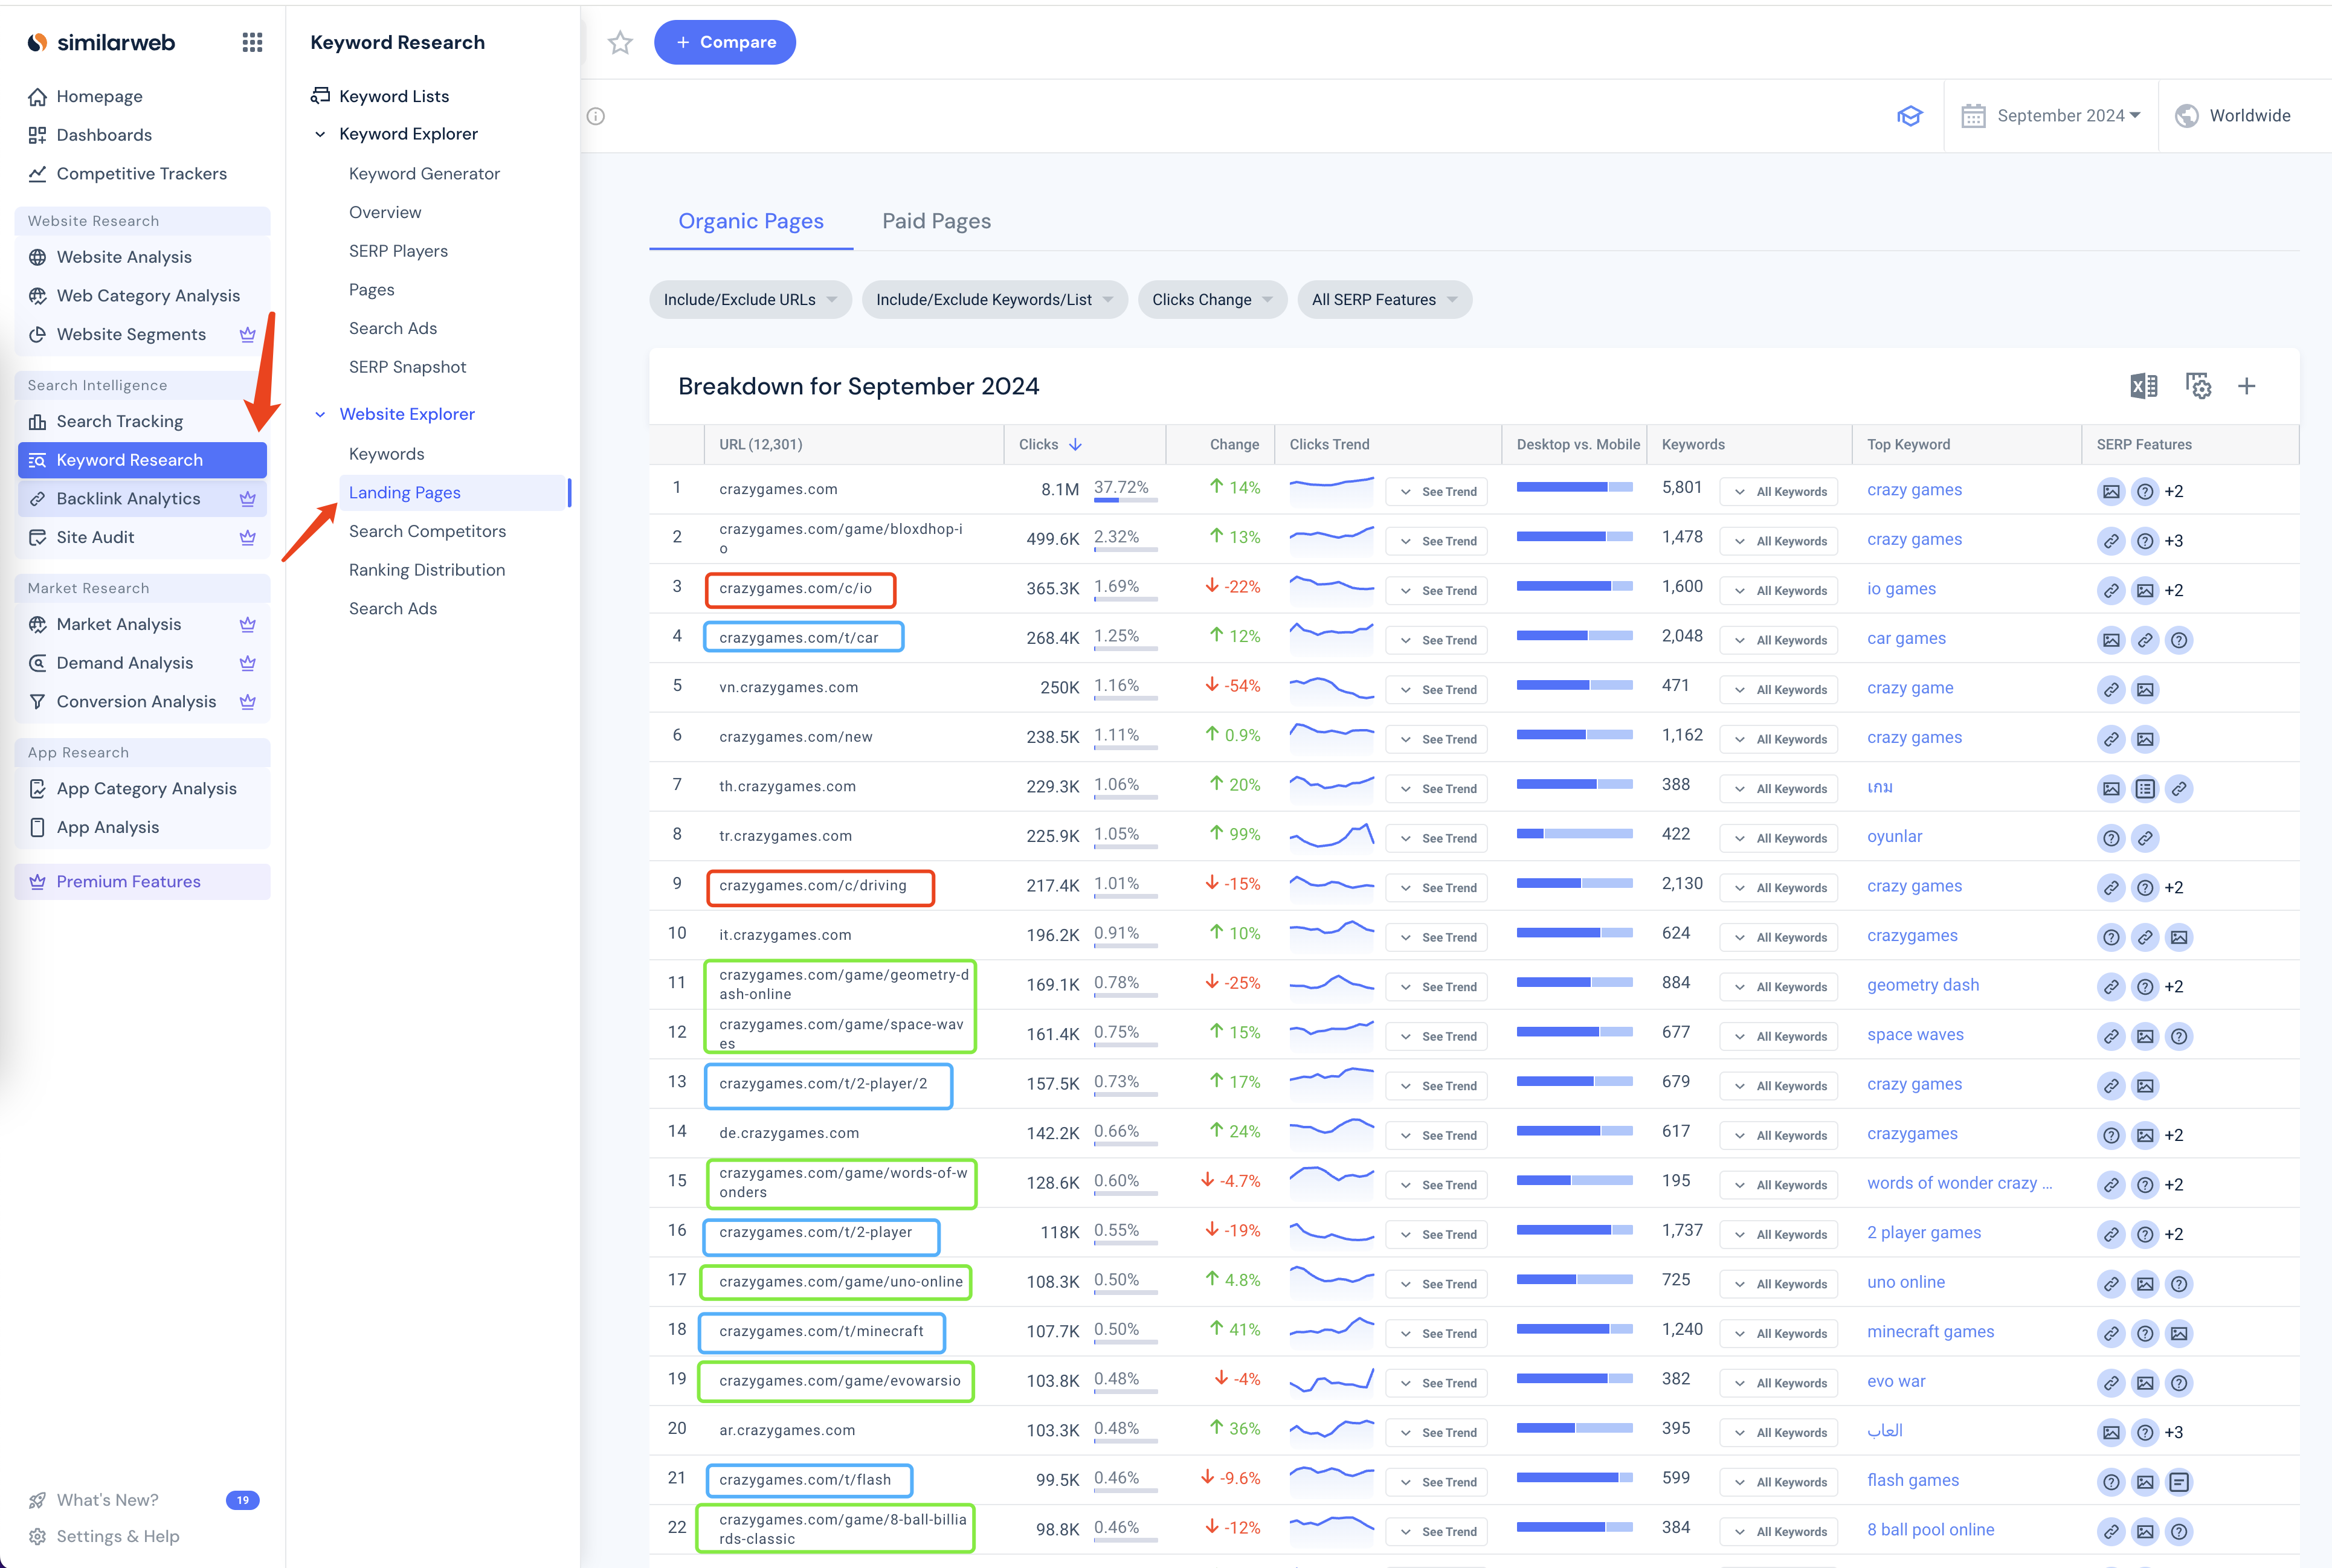This screenshot has height=1568, width=2332.
Task: Open Ranking Distribution menu item
Action: point(427,570)
